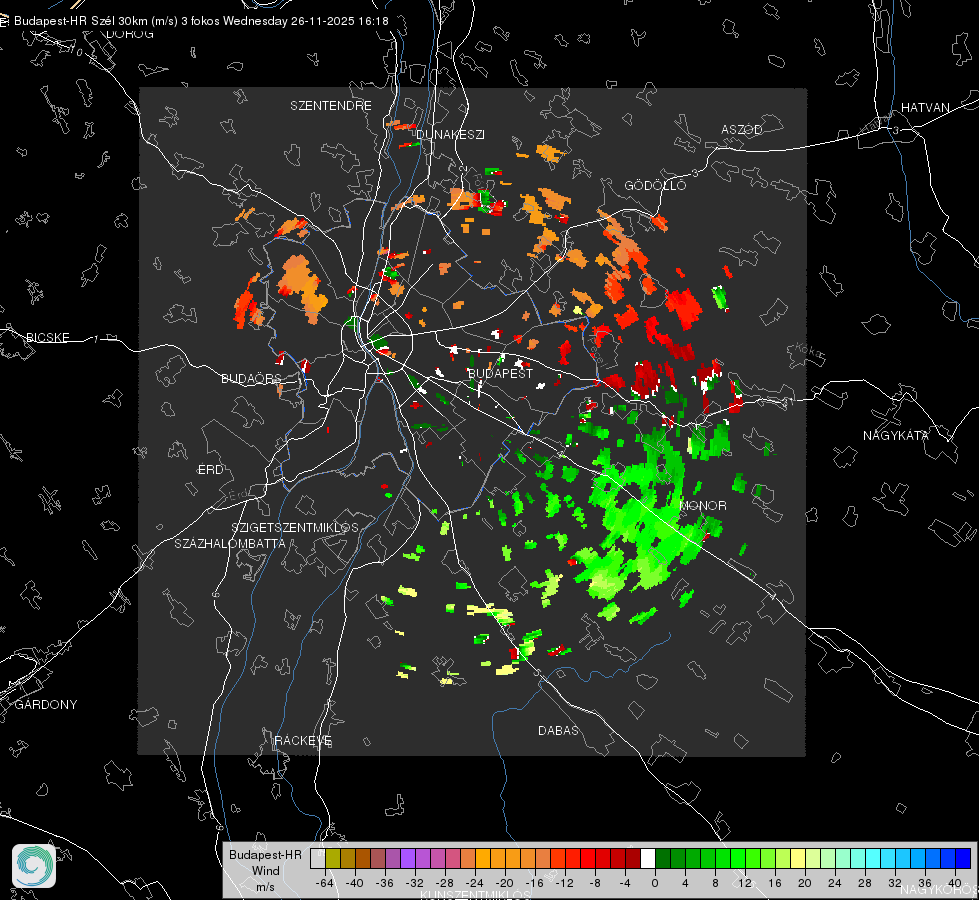The height and width of the screenshot is (900, 979).
Task: Select the NAGYKÁTA label
Action: [x=895, y=435]
